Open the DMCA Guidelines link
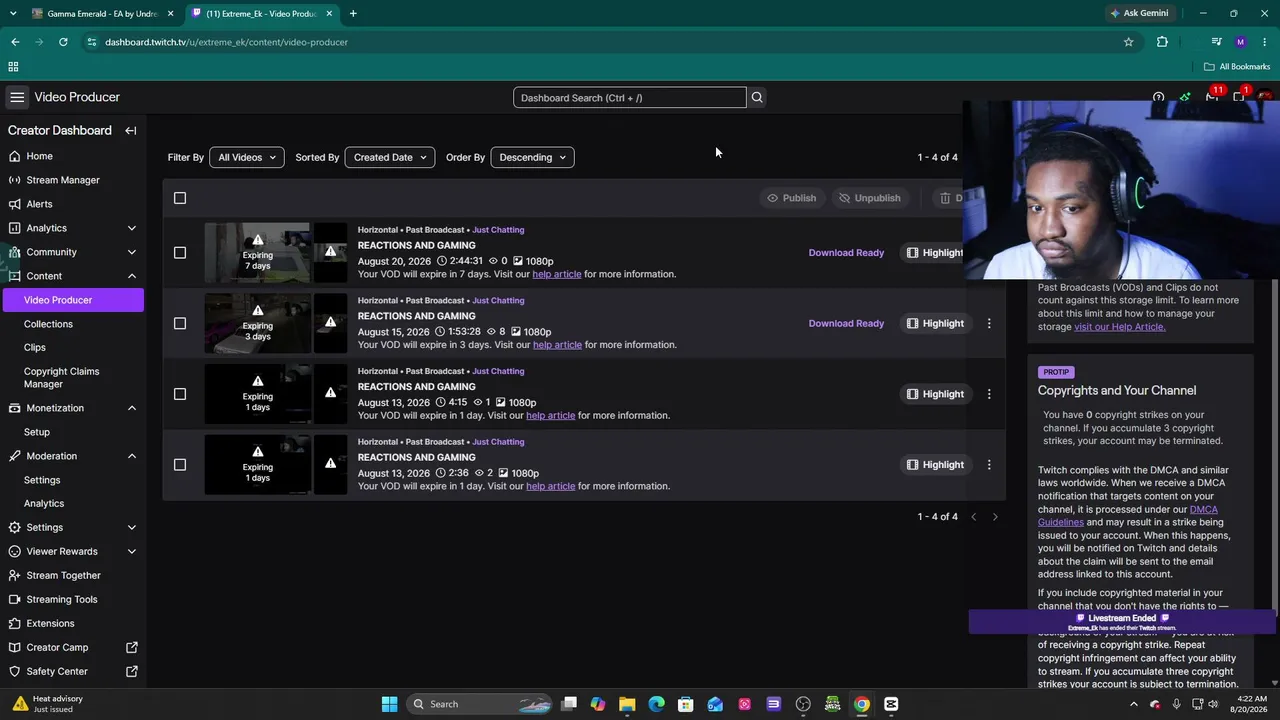 [x=1127, y=516]
